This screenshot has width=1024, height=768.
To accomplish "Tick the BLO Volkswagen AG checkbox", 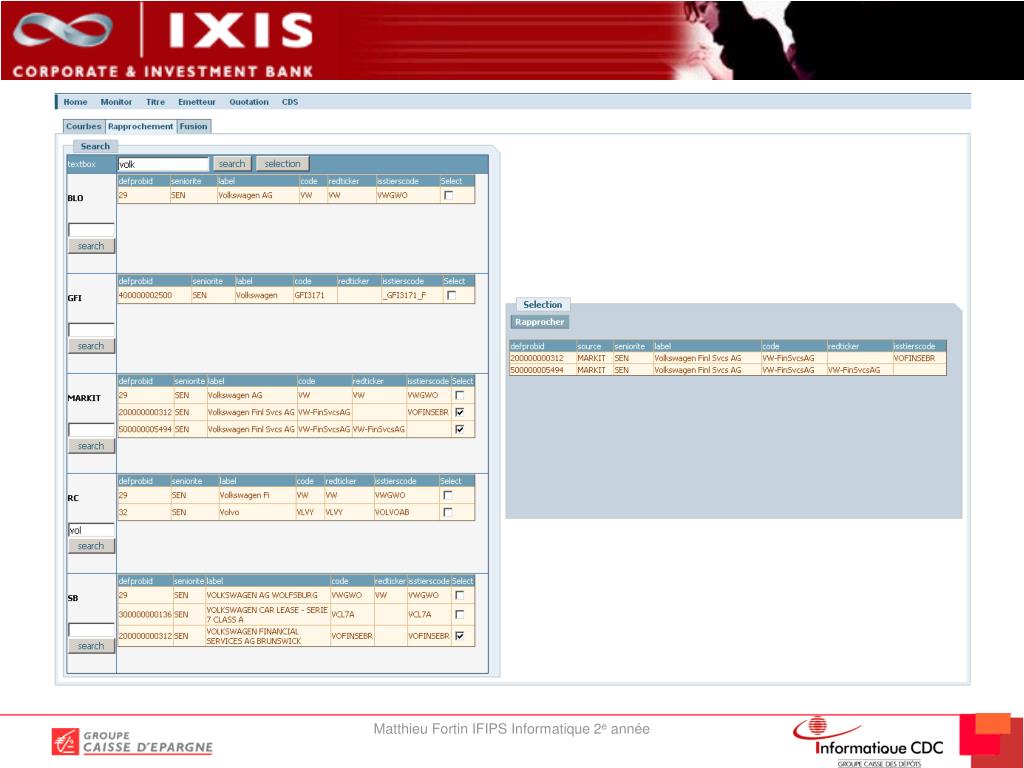I will (449, 195).
